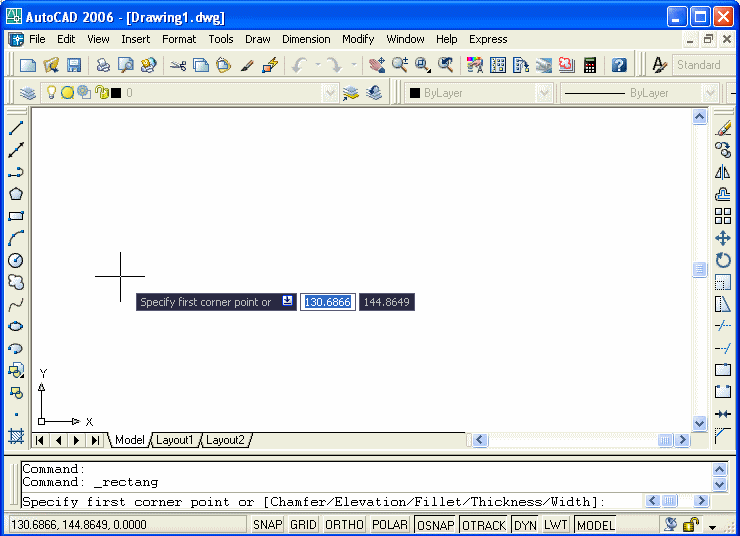Click the vertical scrollbar thumb
Viewport: 740px width, 536px height.
point(699,269)
